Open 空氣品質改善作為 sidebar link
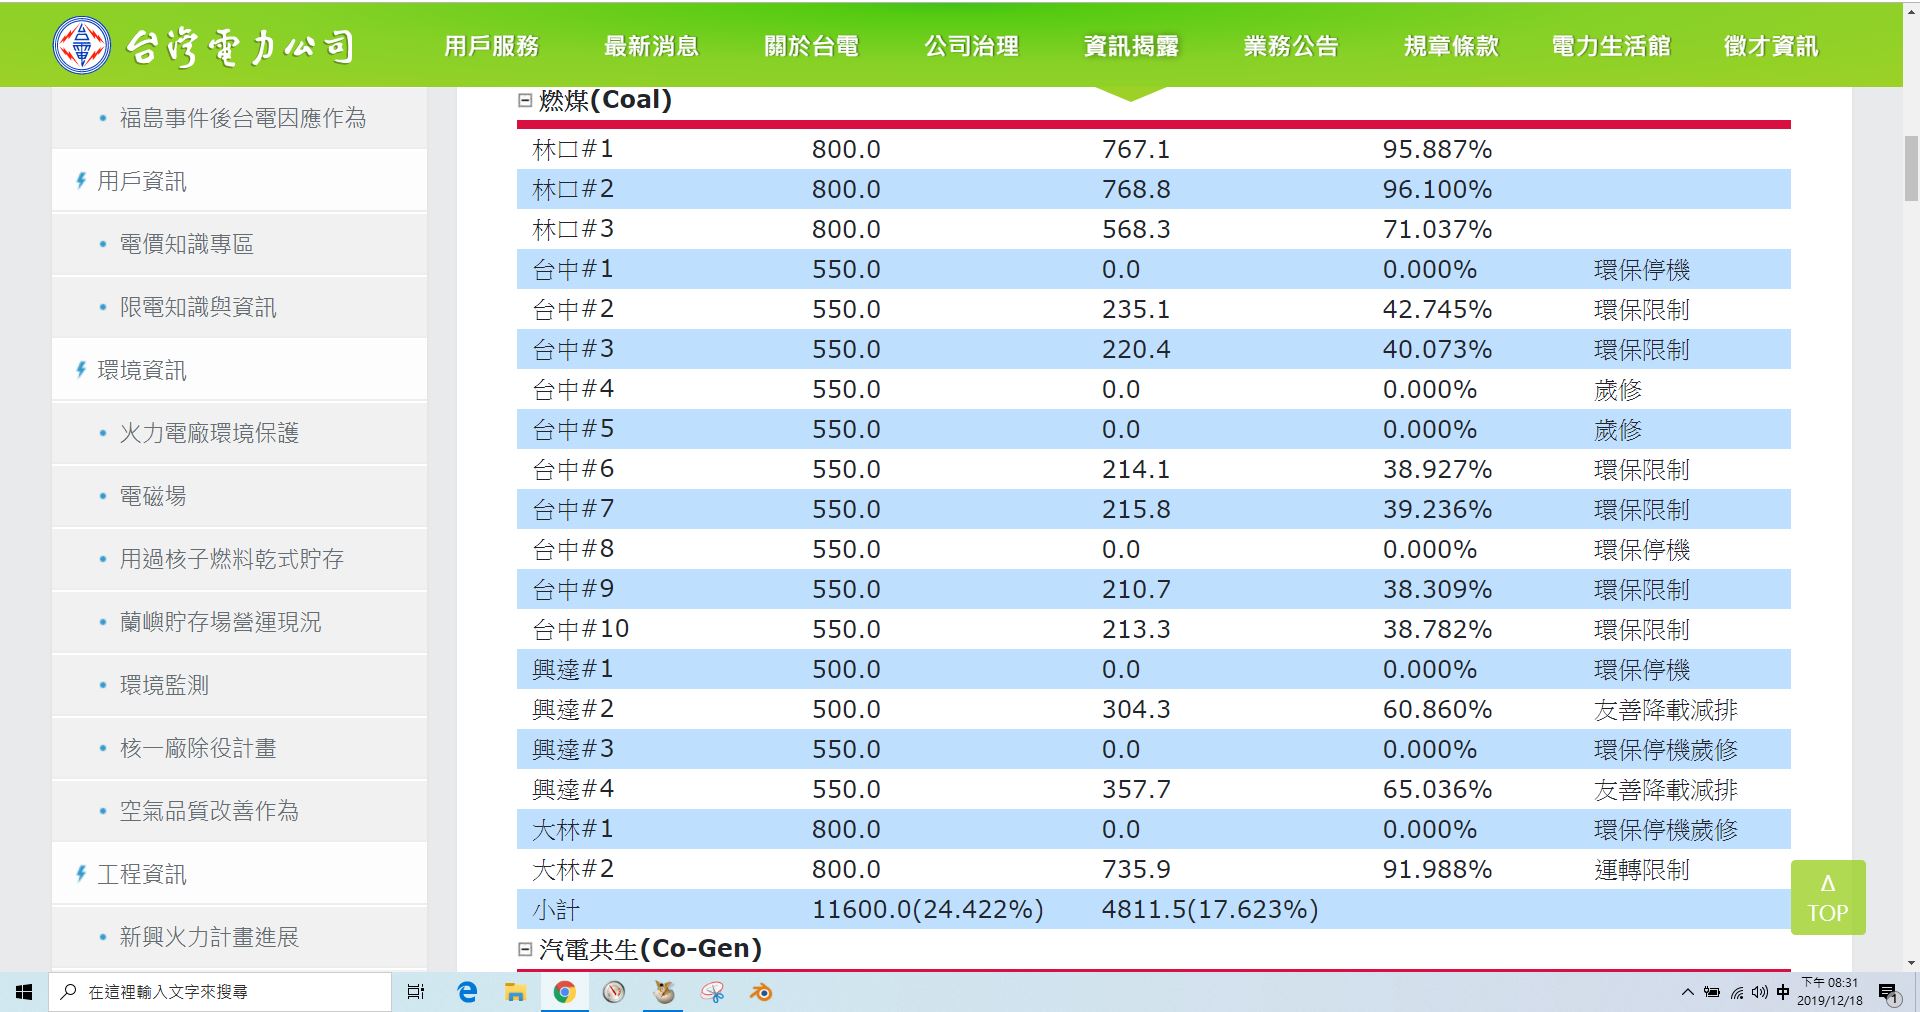1920x1012 pixels. tap(209, 811)
